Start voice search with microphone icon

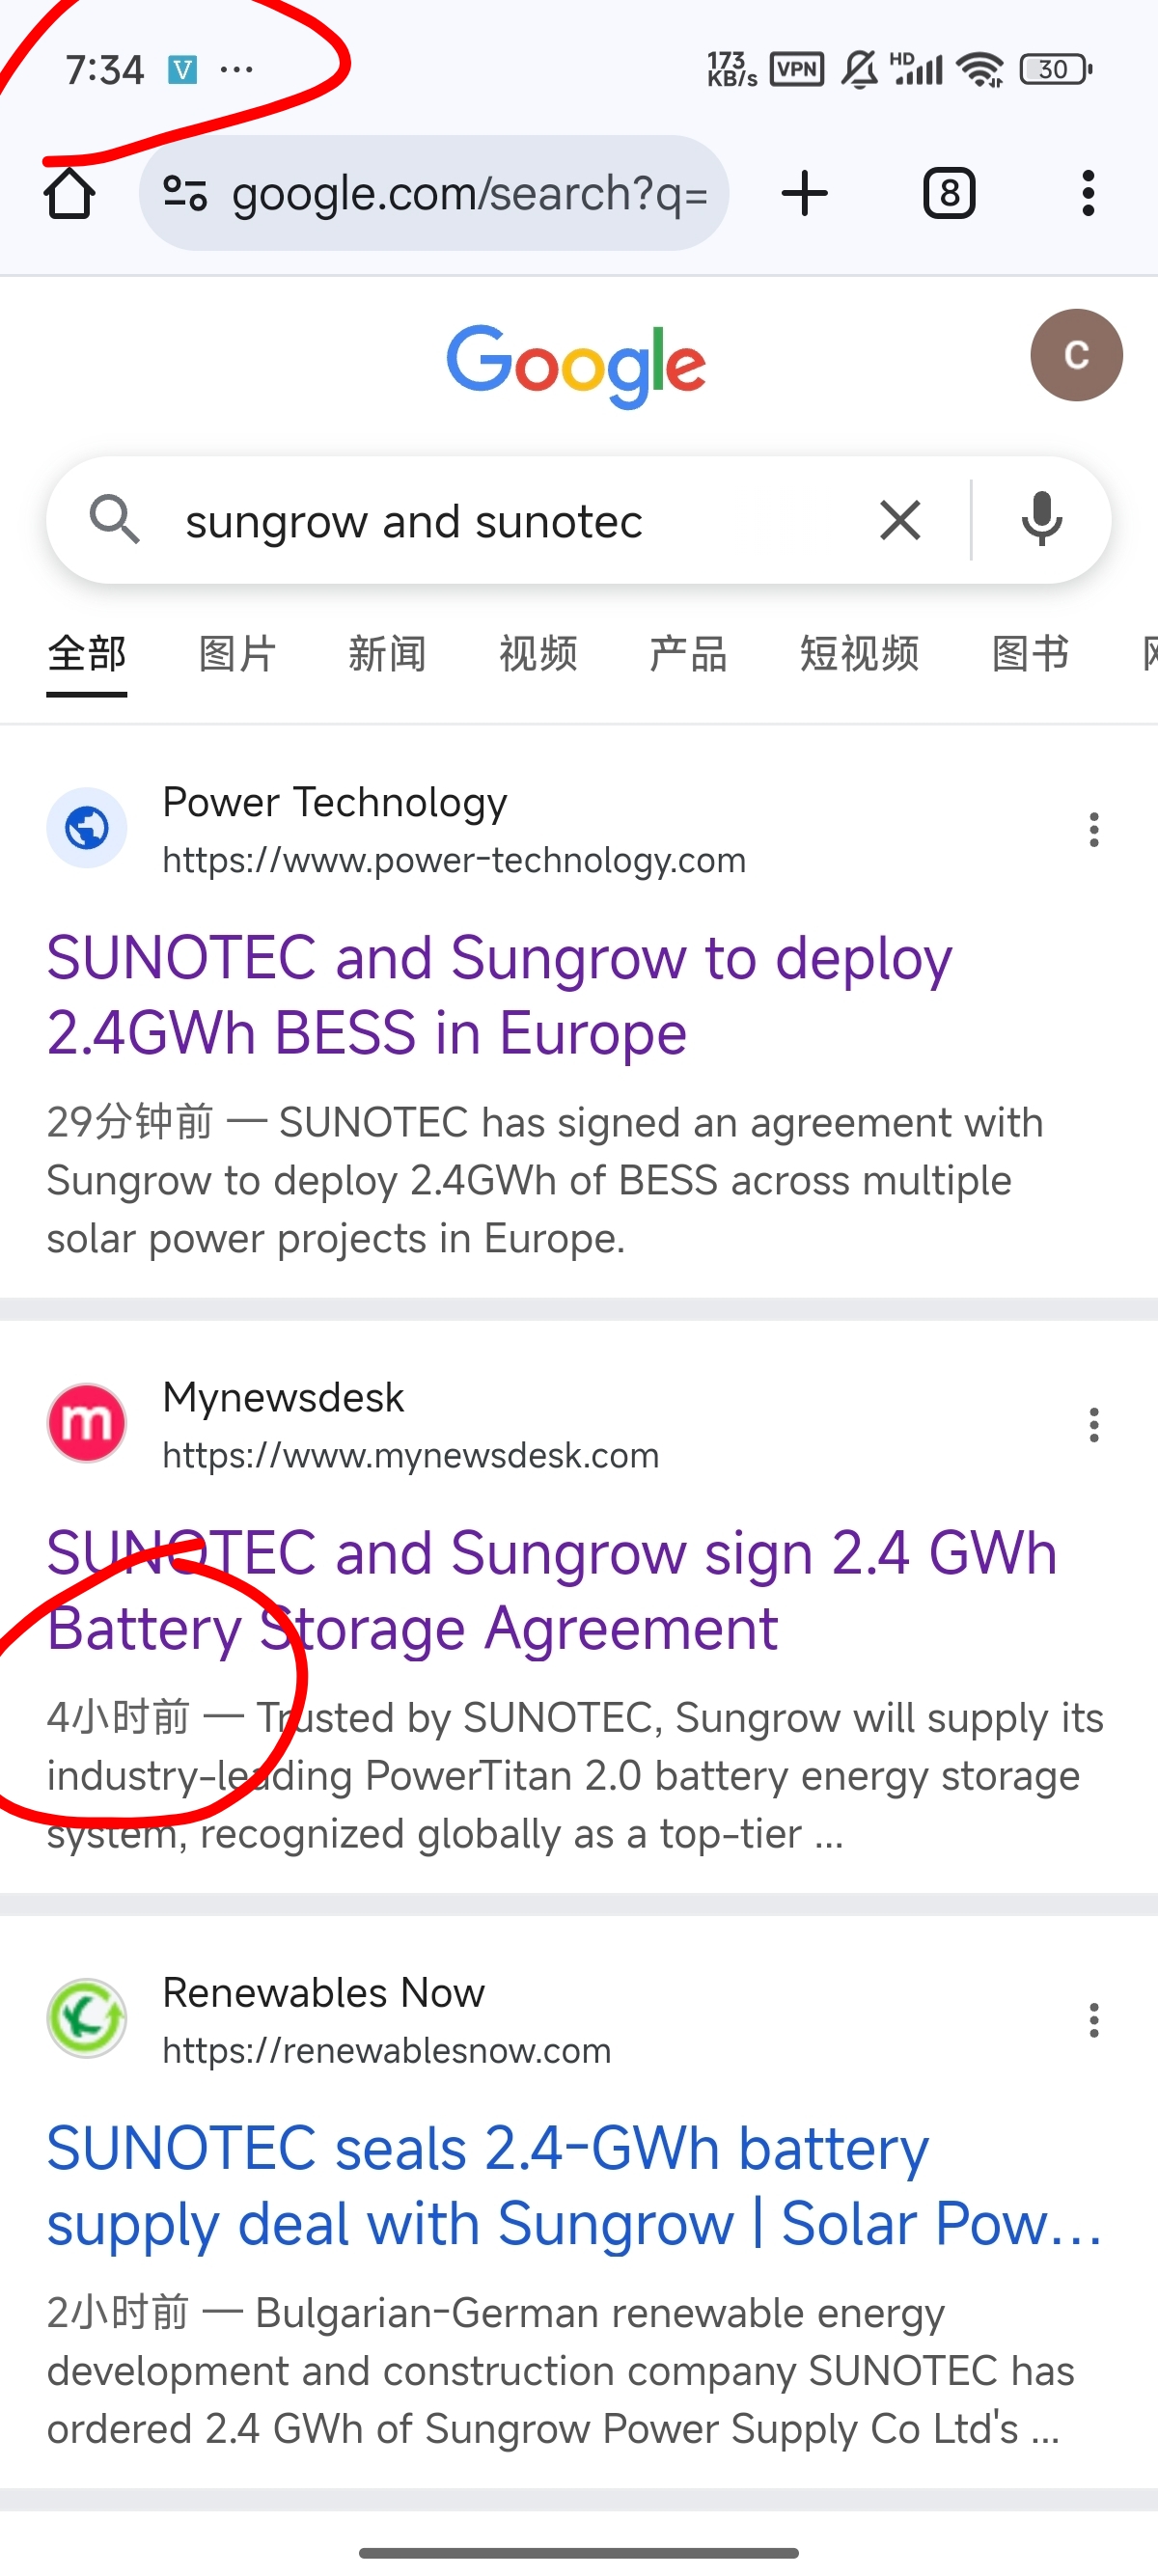coord(1041,520)
